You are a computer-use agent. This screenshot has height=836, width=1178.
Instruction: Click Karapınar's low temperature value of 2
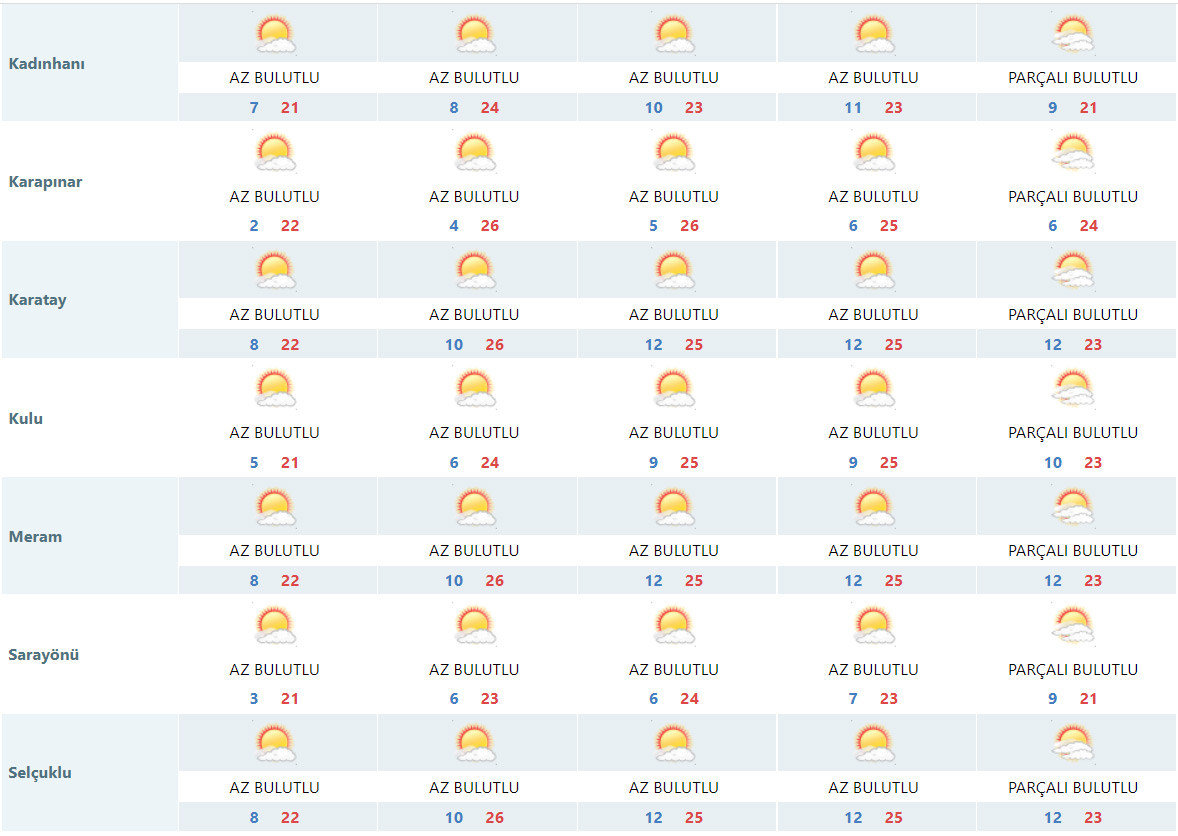(x=254, y=226)
